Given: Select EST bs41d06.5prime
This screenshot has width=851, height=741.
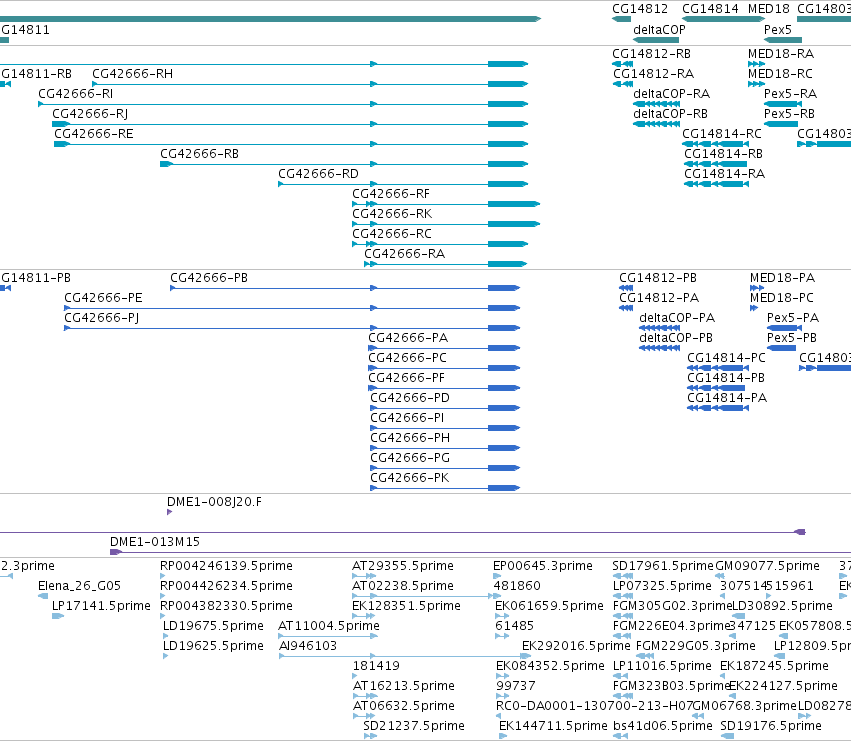Looking at the screenshot, I should pos(663,726).
